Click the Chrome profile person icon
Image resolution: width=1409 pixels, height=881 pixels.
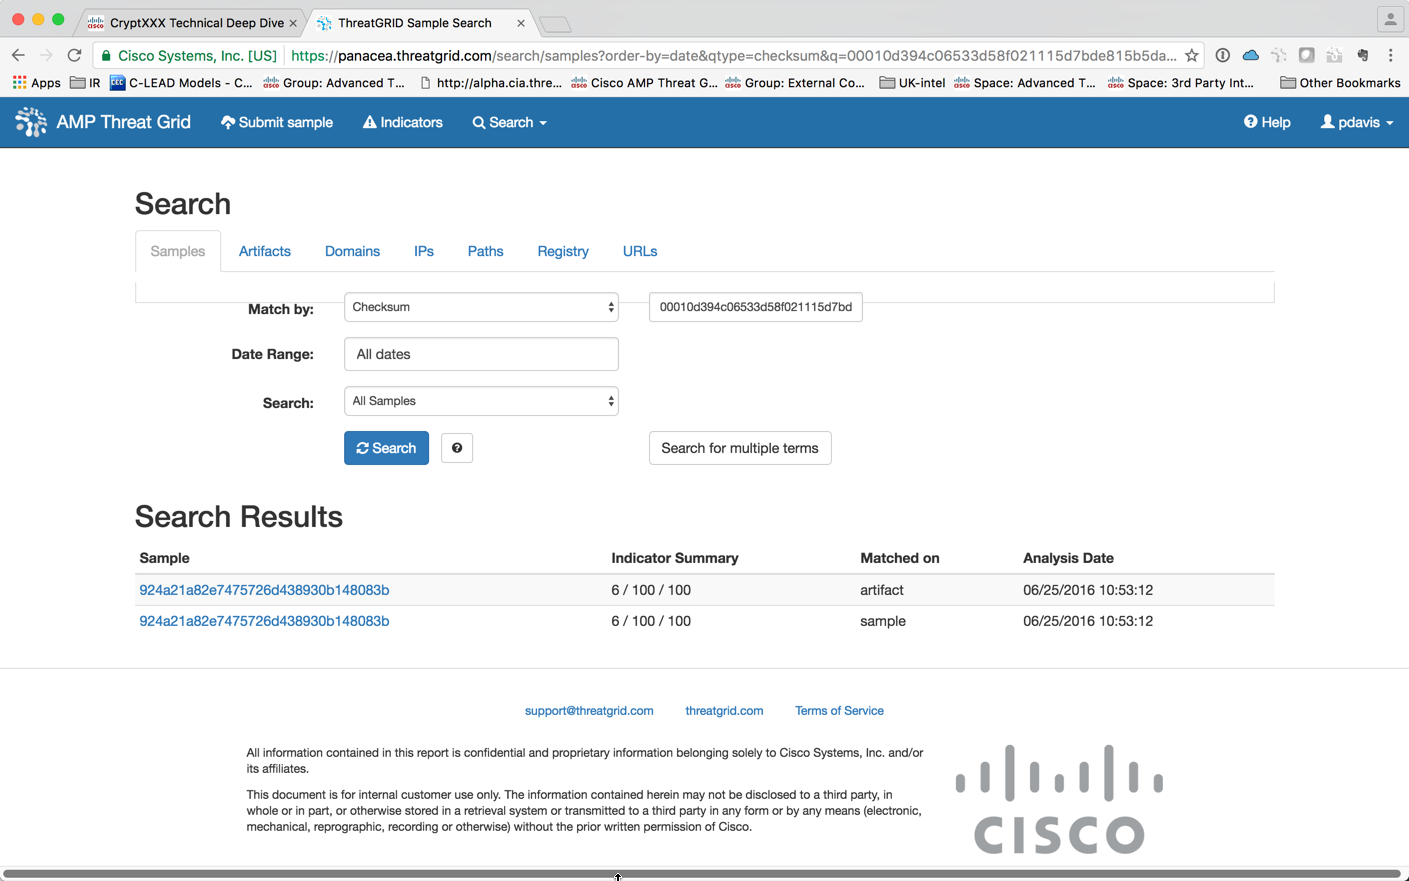[x=1390, y=20]
